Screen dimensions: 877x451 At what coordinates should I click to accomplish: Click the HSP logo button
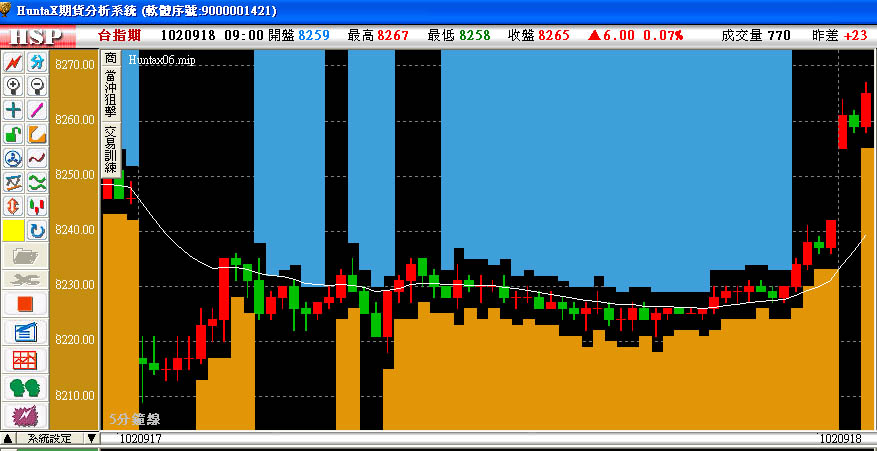[x=37, y=36]
